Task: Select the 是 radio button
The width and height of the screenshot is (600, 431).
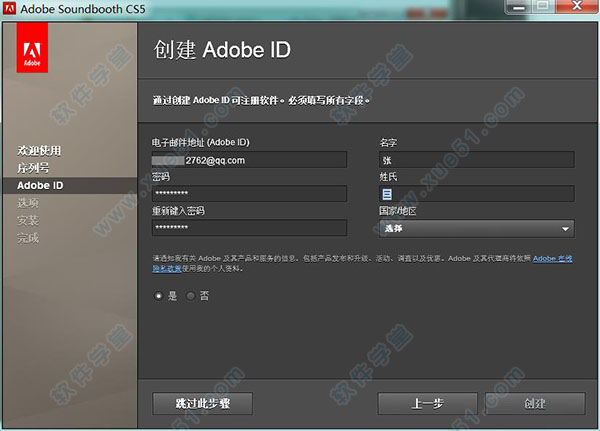Action: (158, 296)
